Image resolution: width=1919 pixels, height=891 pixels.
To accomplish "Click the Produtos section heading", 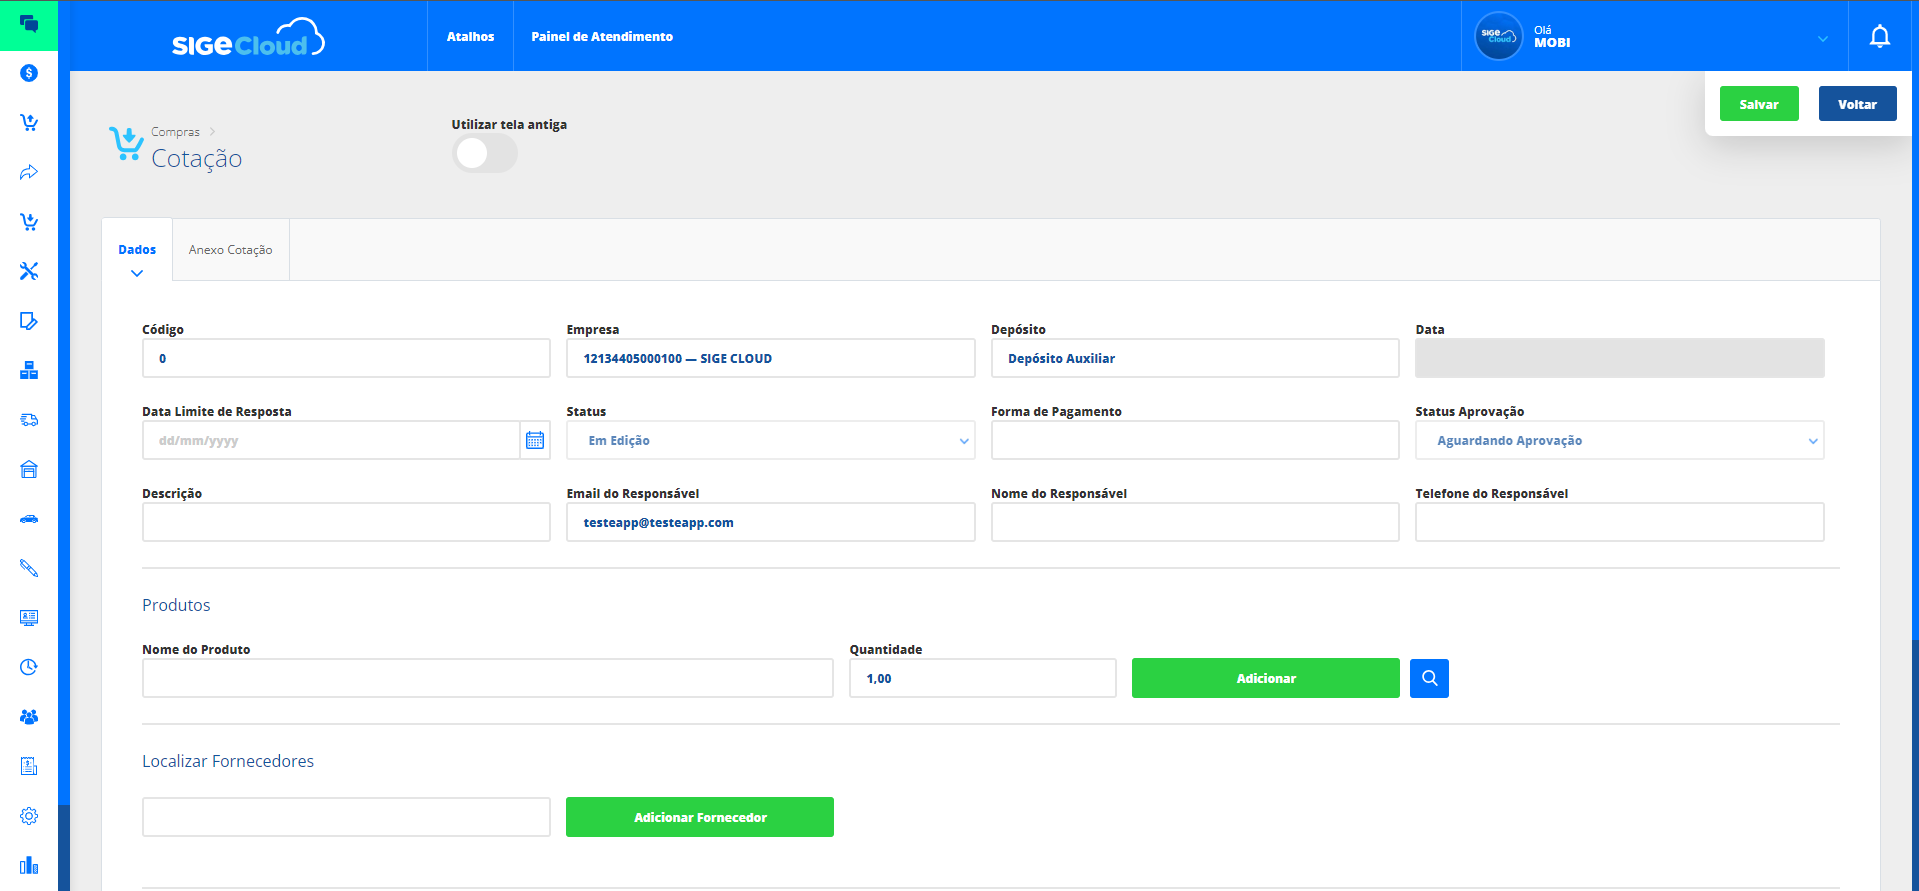I will coord(176,605).
